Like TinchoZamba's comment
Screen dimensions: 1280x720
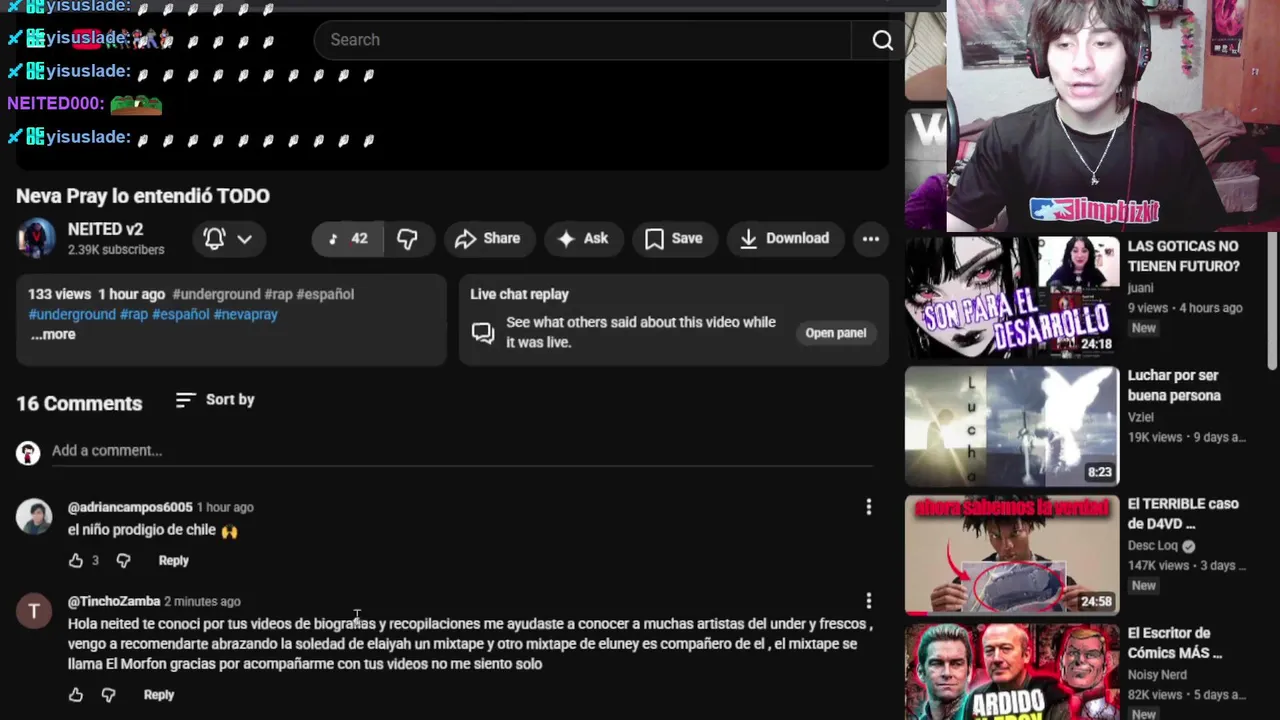[x=76, y=695]
